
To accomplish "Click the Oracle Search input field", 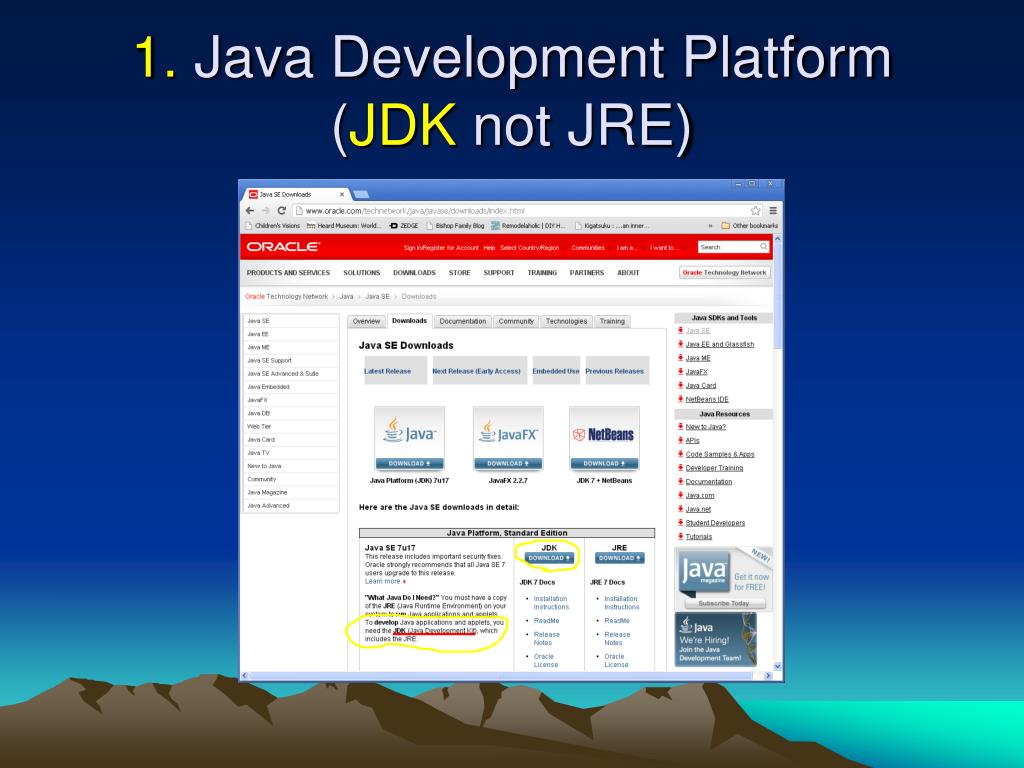I will [x=728, y=247].
